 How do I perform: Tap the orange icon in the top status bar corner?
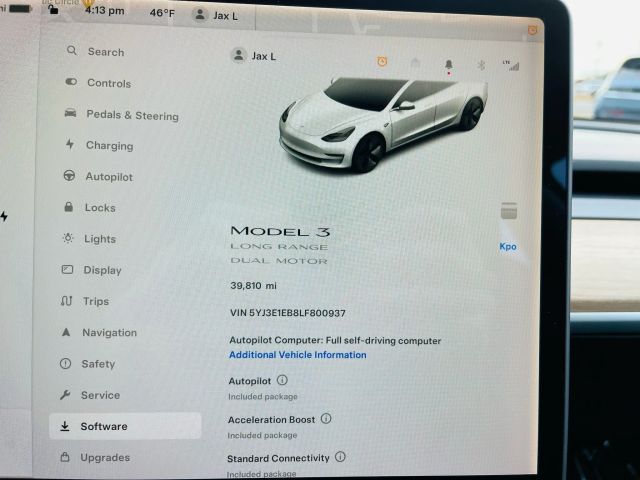pyautogui.click(x=533, y=30)
